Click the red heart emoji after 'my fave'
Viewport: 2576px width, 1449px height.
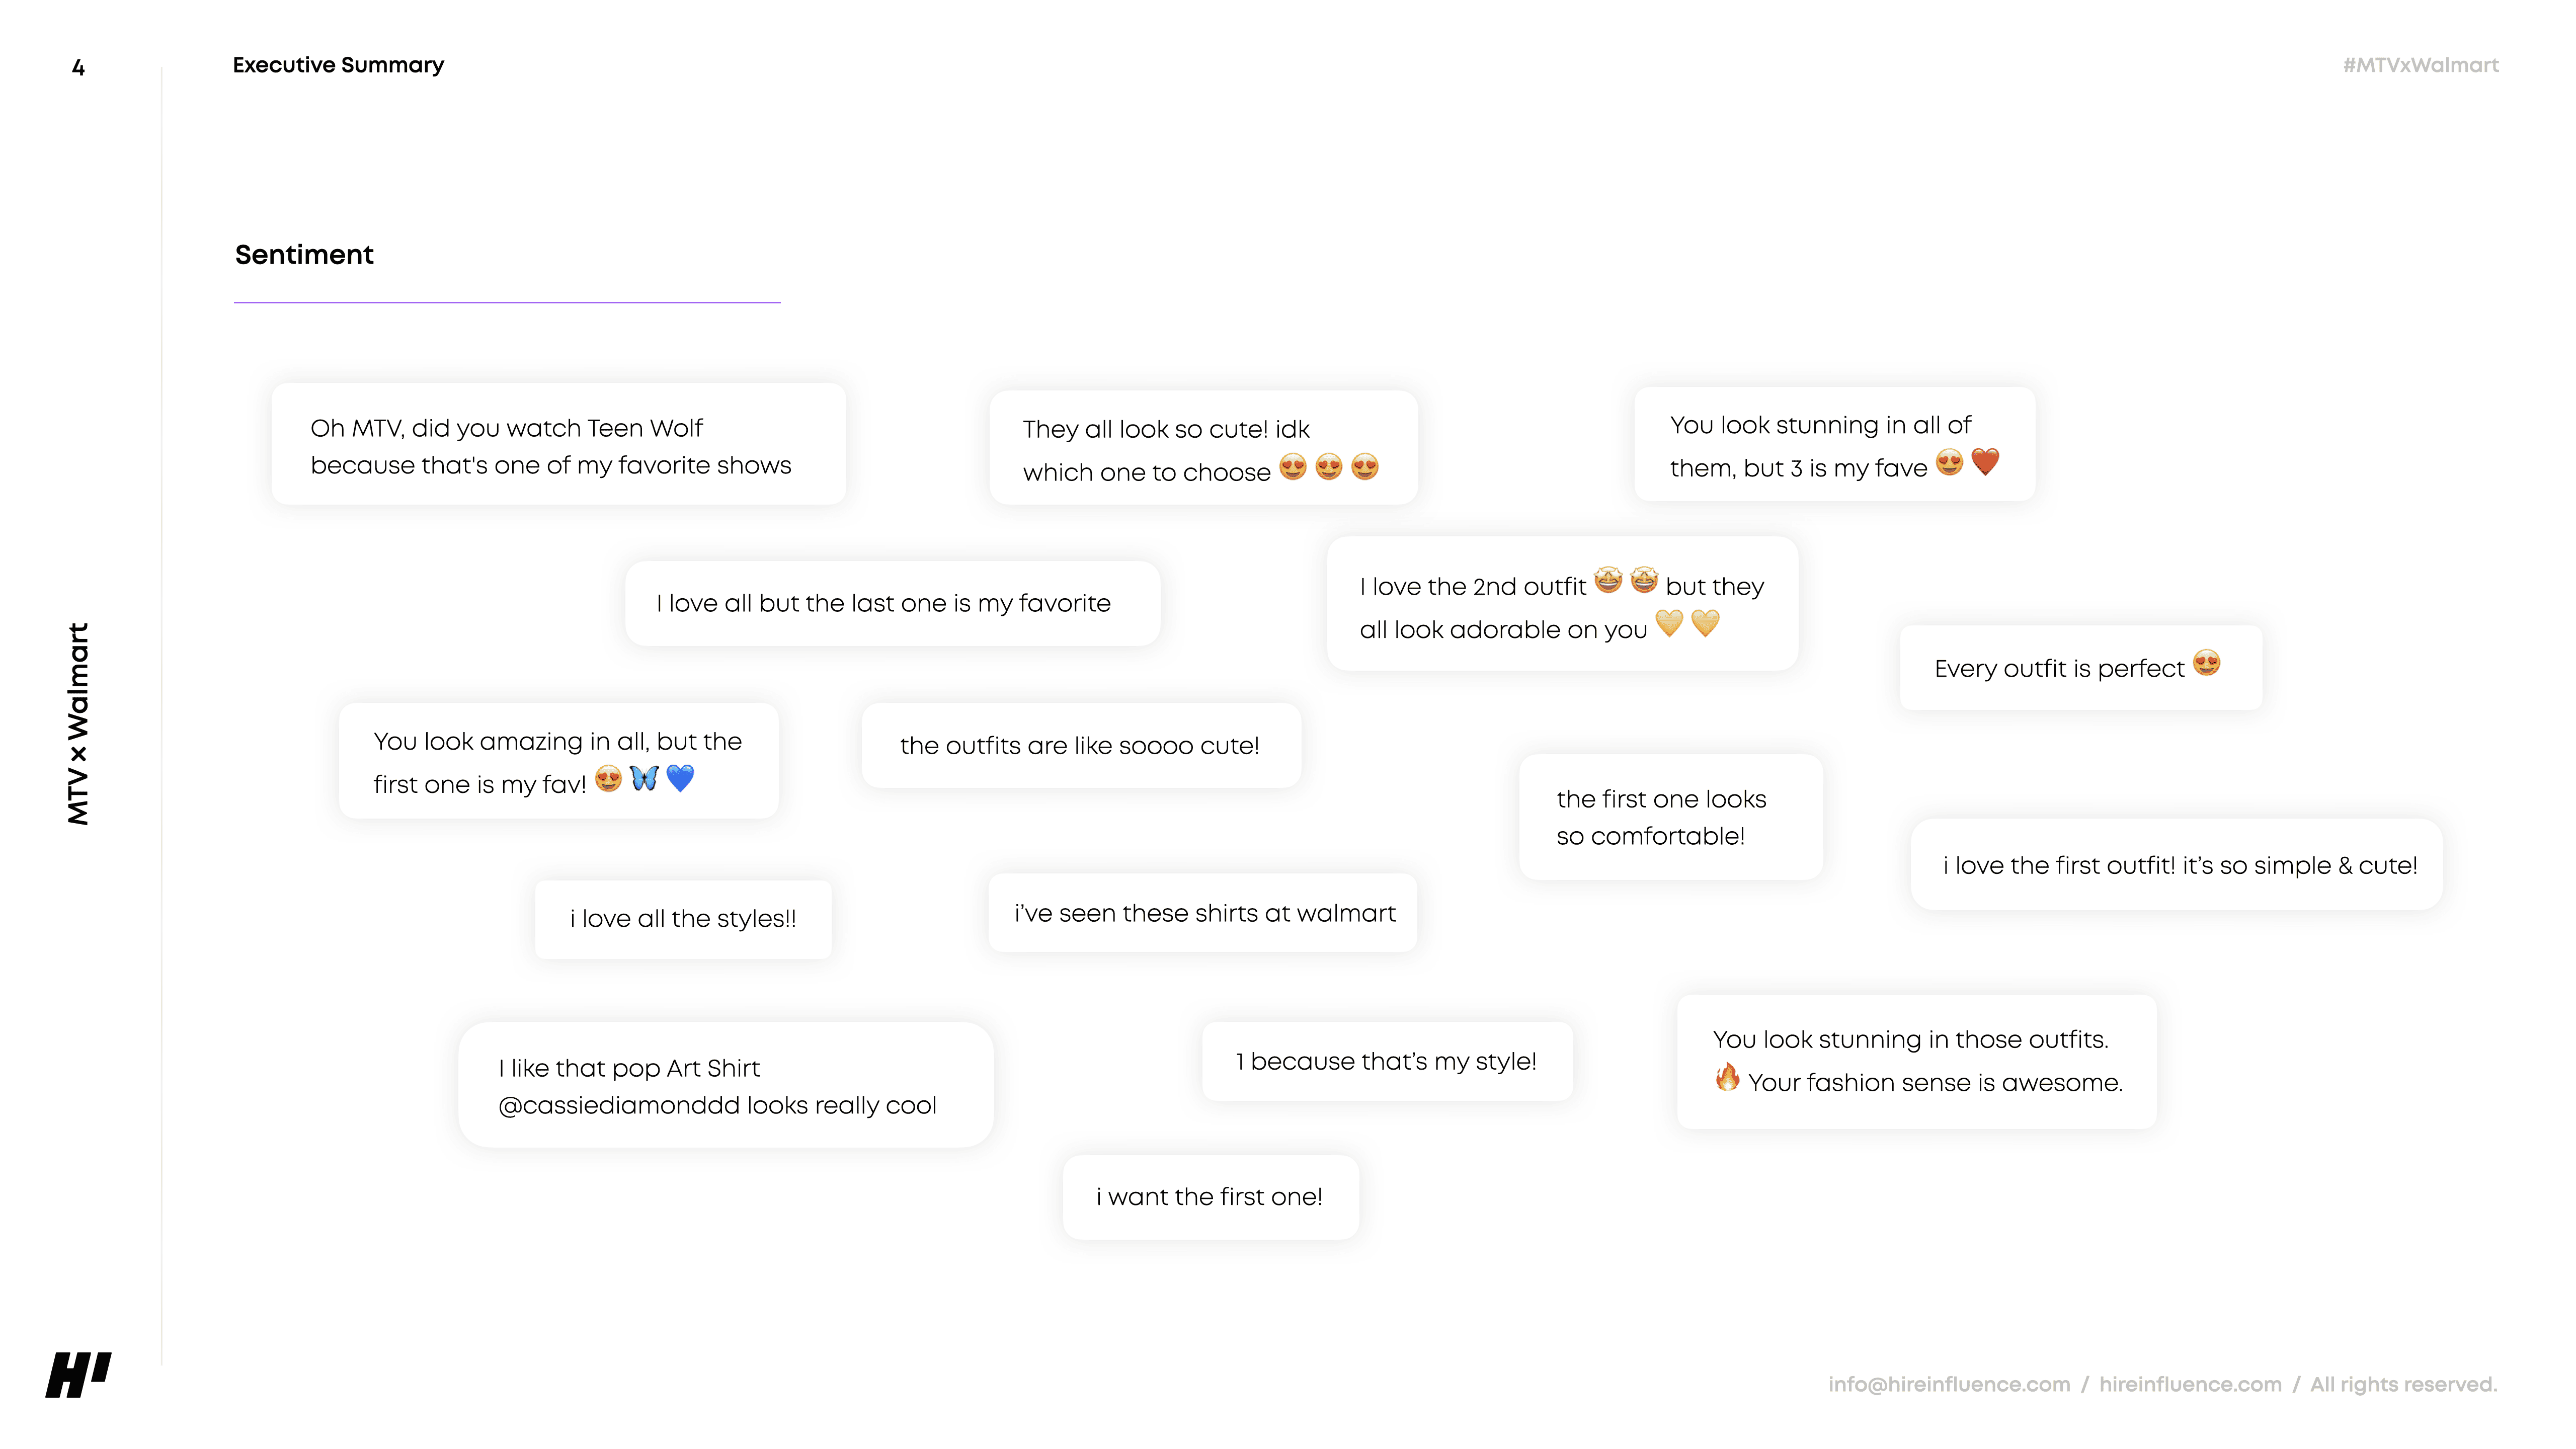click(x=1985, y=462)
